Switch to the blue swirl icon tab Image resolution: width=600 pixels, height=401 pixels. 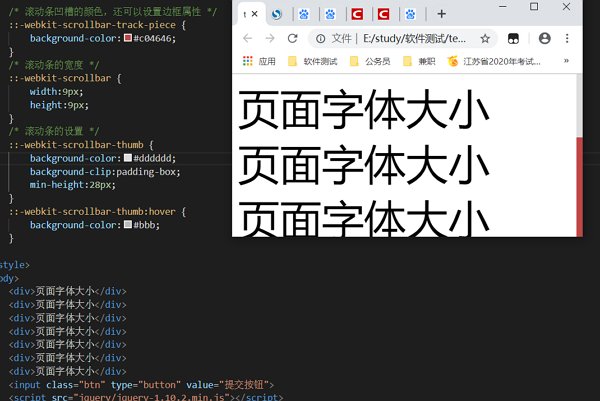[276, 15]
